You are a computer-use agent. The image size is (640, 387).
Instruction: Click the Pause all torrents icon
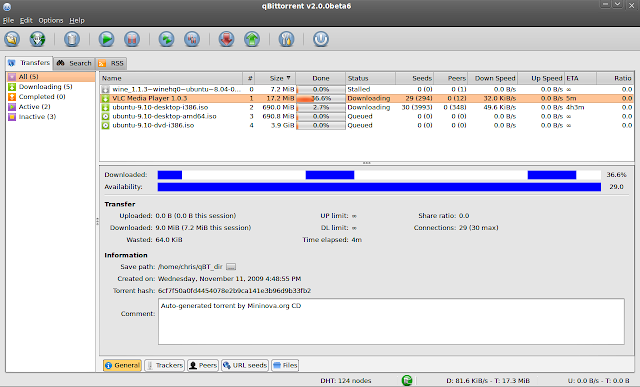[192, 39]
